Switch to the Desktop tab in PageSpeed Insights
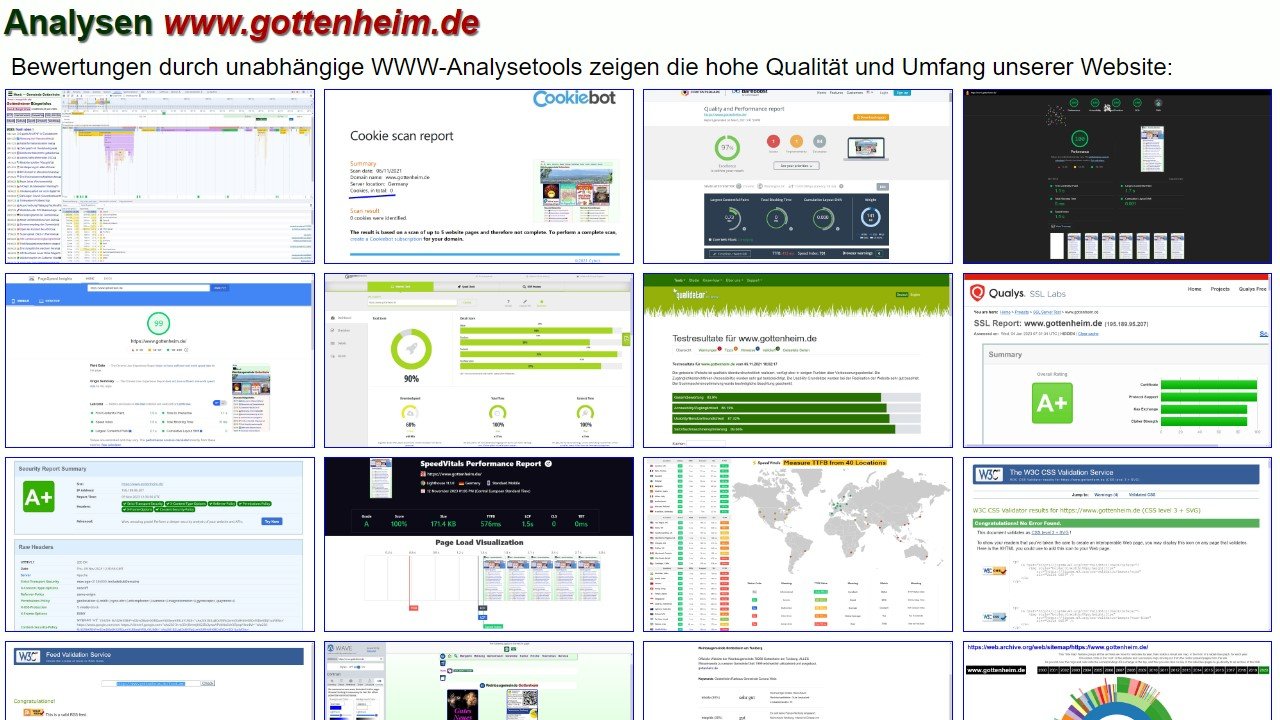This screenshot has width=1280, height=720. click(x=49, y=300)
